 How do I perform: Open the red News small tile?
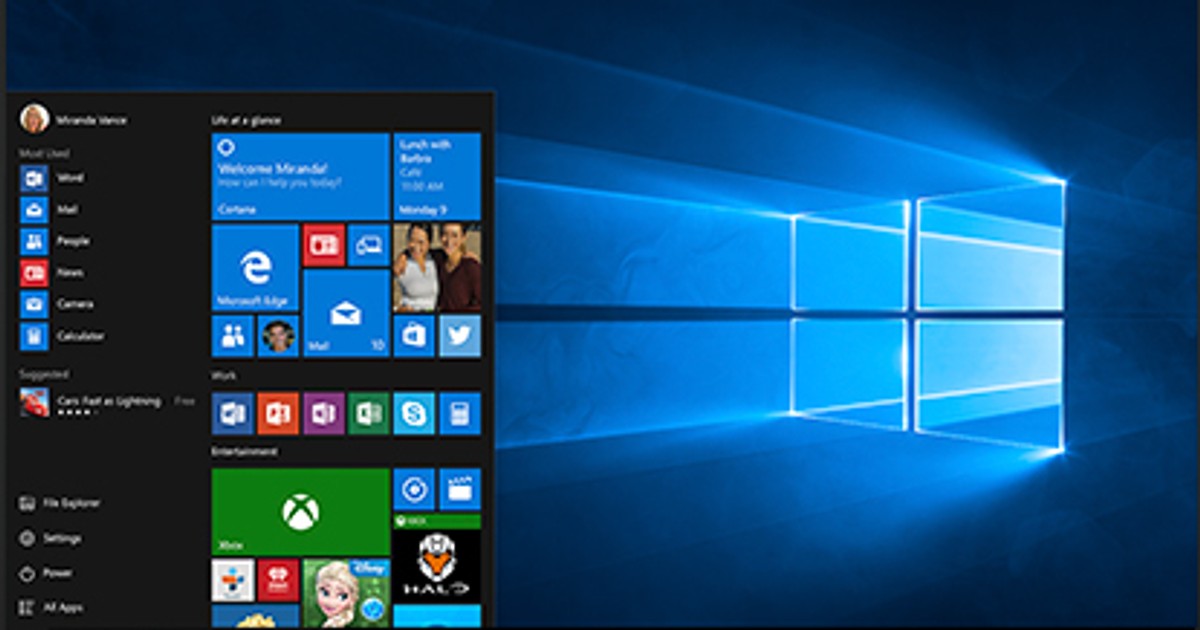(324, 245)
